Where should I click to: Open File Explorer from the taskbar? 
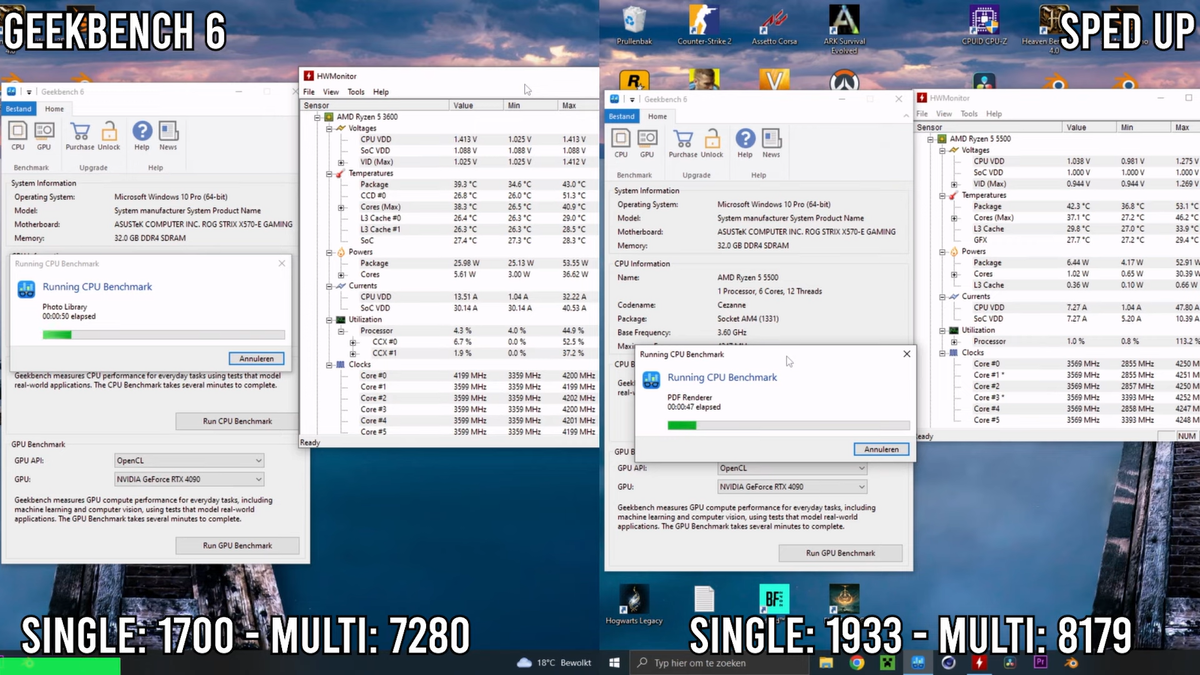click(x=826, y=662)
